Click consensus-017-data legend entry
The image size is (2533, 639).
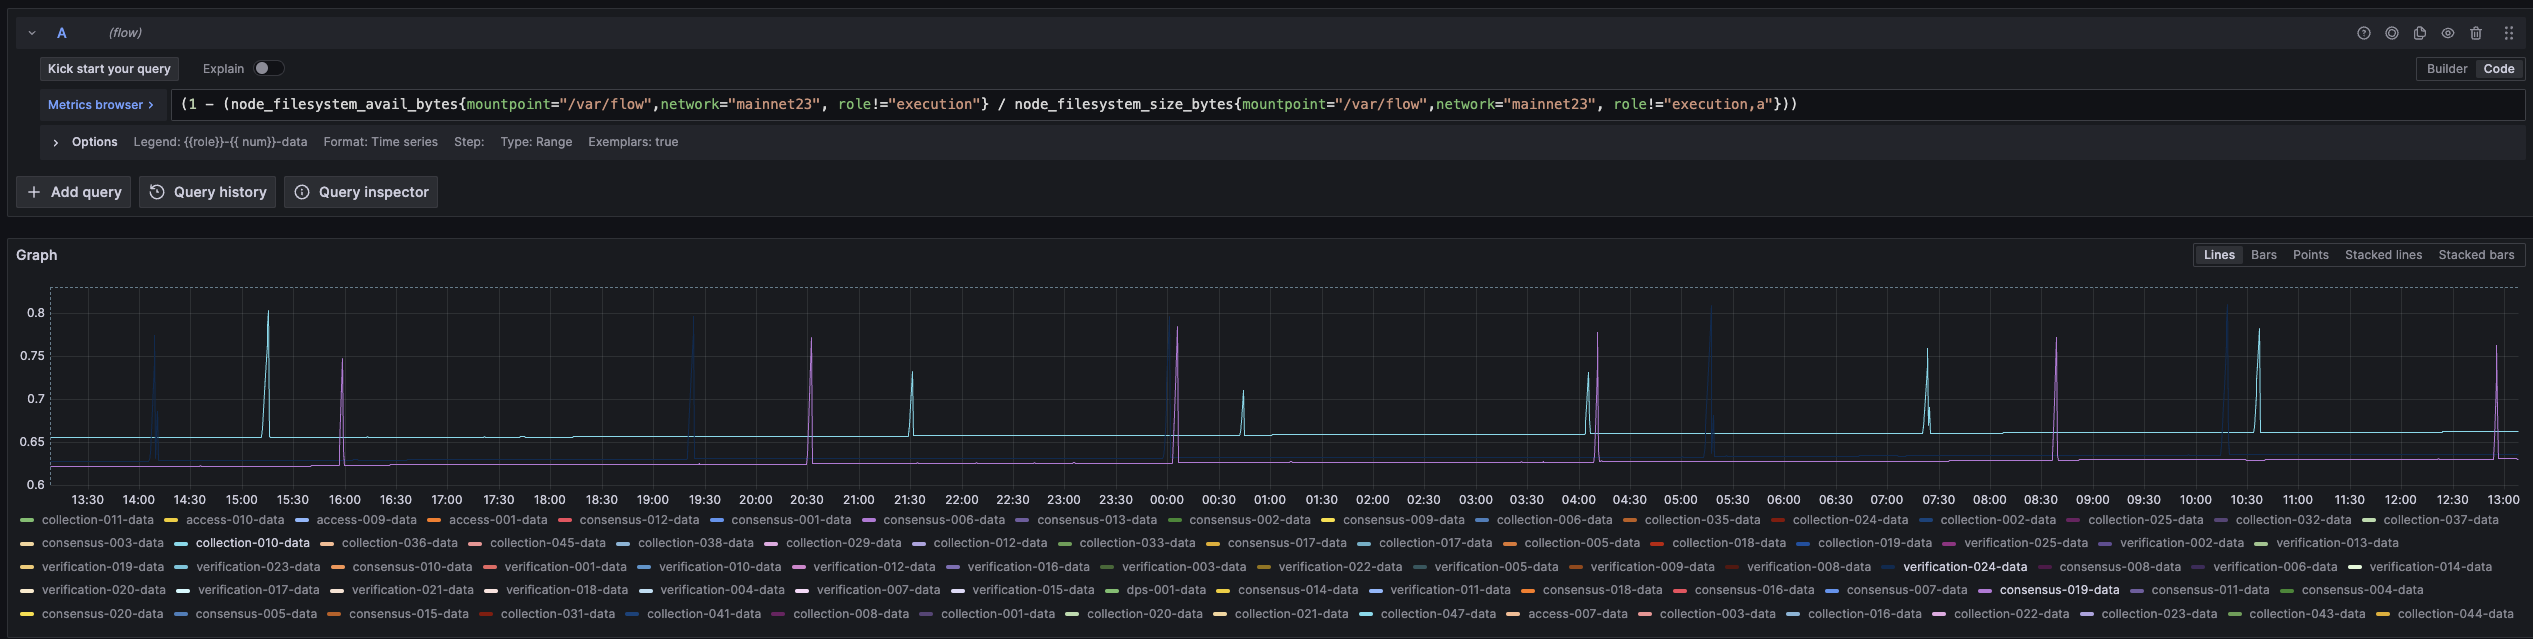click(1287, 543)
